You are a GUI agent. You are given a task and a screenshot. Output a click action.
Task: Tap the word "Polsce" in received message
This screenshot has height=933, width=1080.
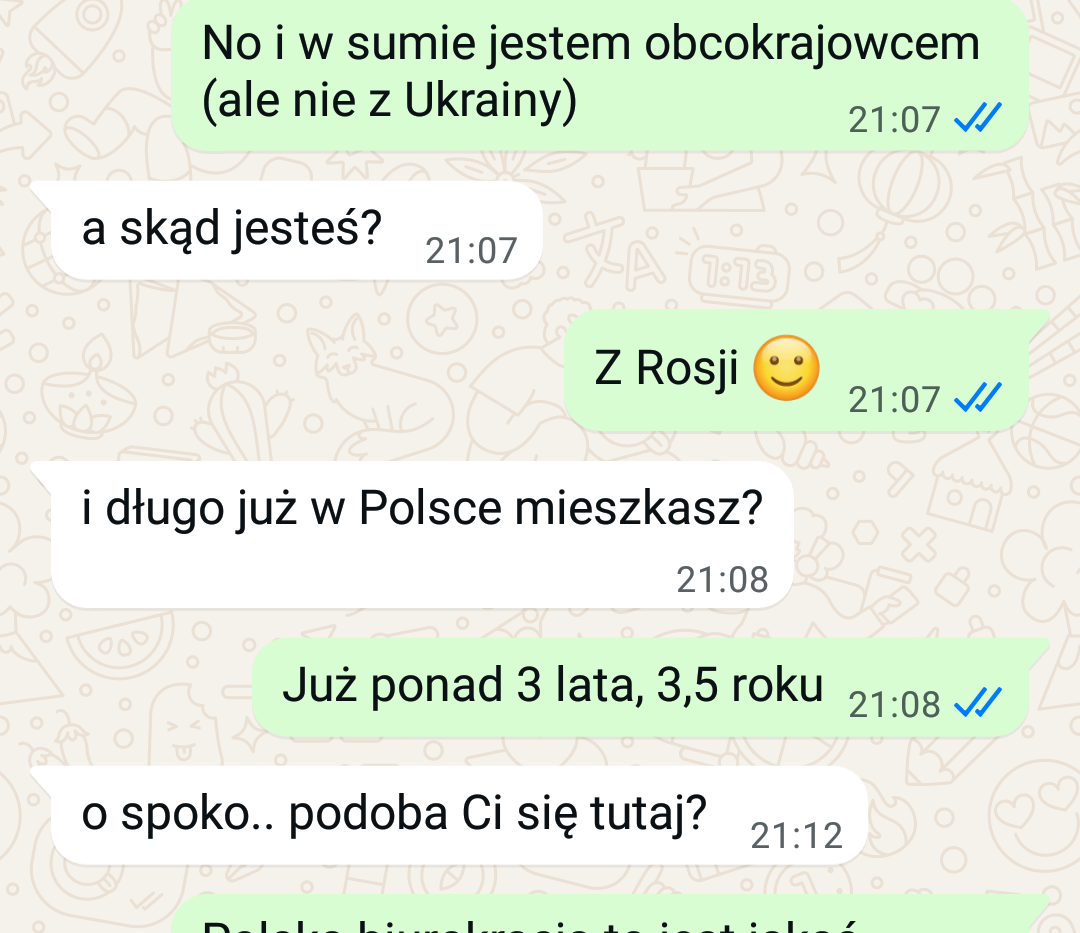pyautogui.click(x=430, y=508)
